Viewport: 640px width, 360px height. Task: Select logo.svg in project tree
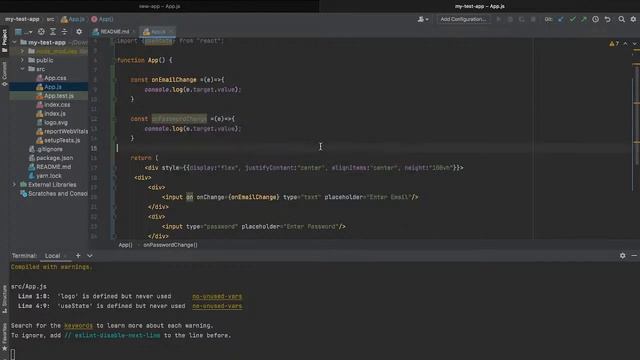click(52, 122)
